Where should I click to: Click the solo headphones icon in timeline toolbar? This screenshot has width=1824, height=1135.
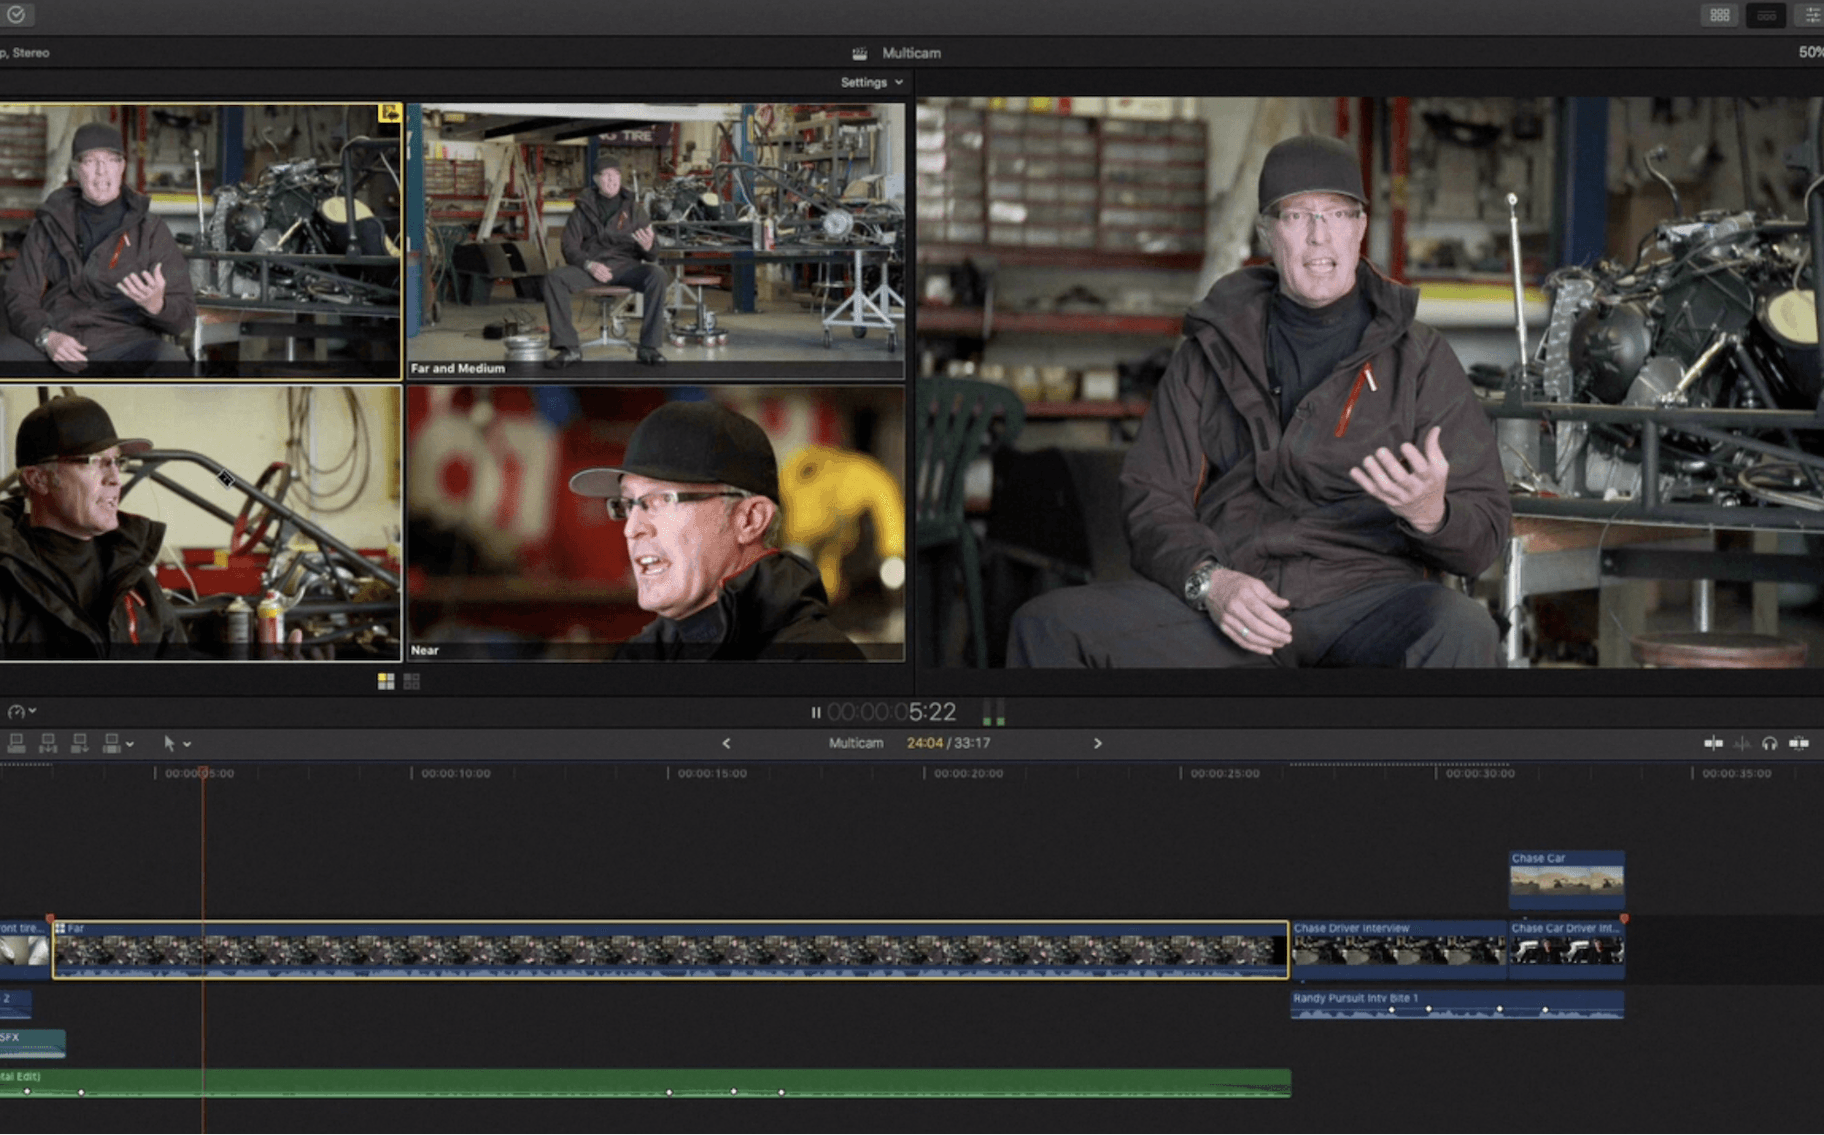pyautogui.click(x=1770, y=743)
